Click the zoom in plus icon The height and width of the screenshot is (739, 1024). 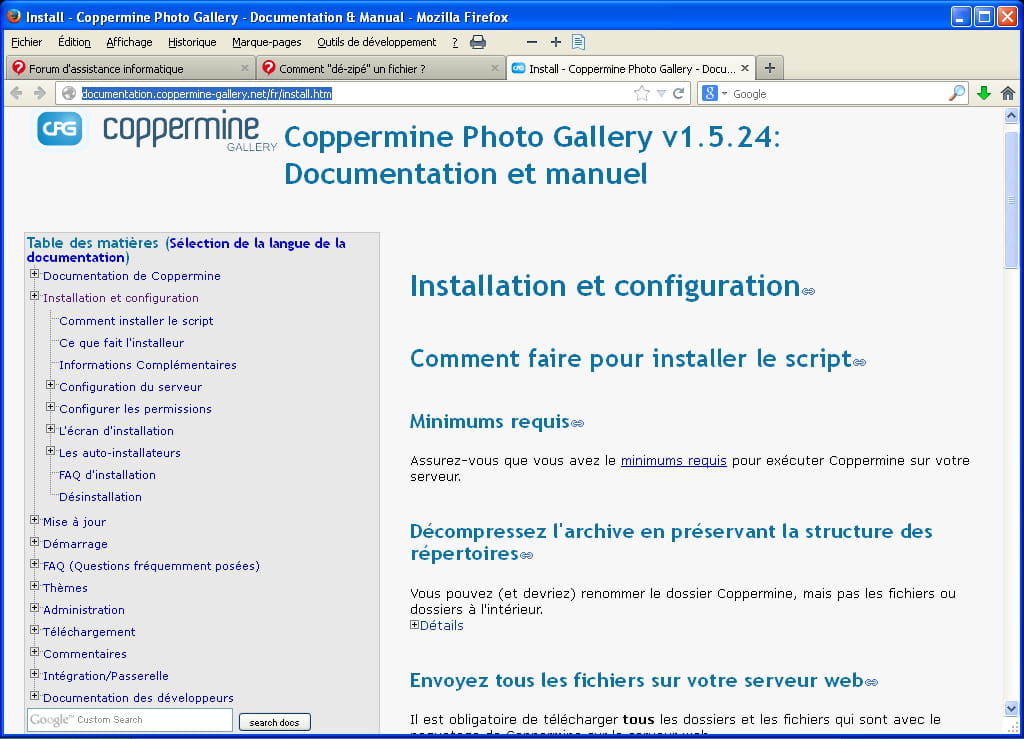tap(556, 42)
